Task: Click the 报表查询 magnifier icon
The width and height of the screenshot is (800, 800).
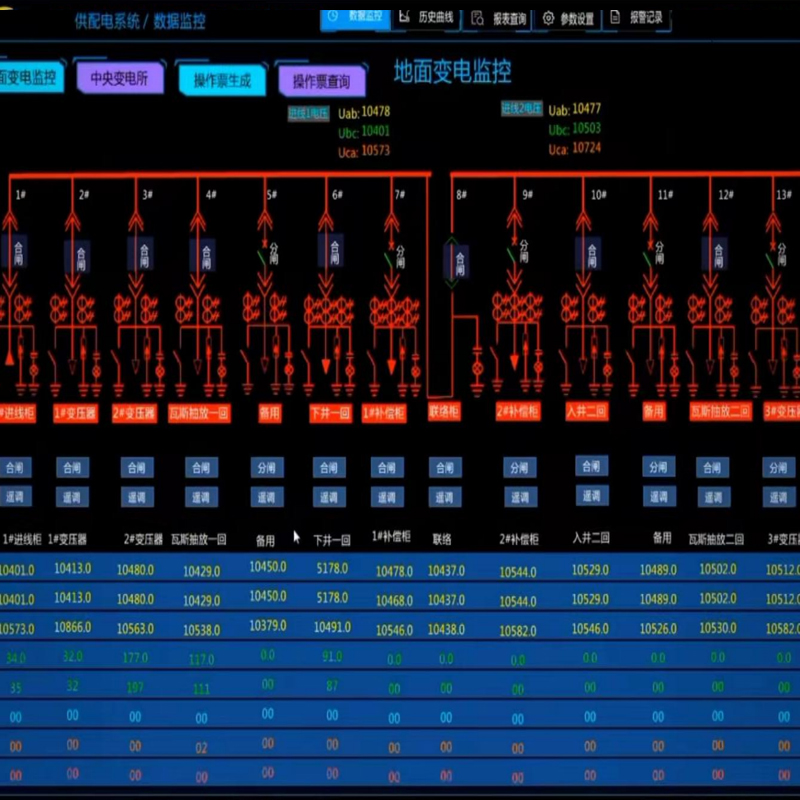Action: tap(477, 18)
